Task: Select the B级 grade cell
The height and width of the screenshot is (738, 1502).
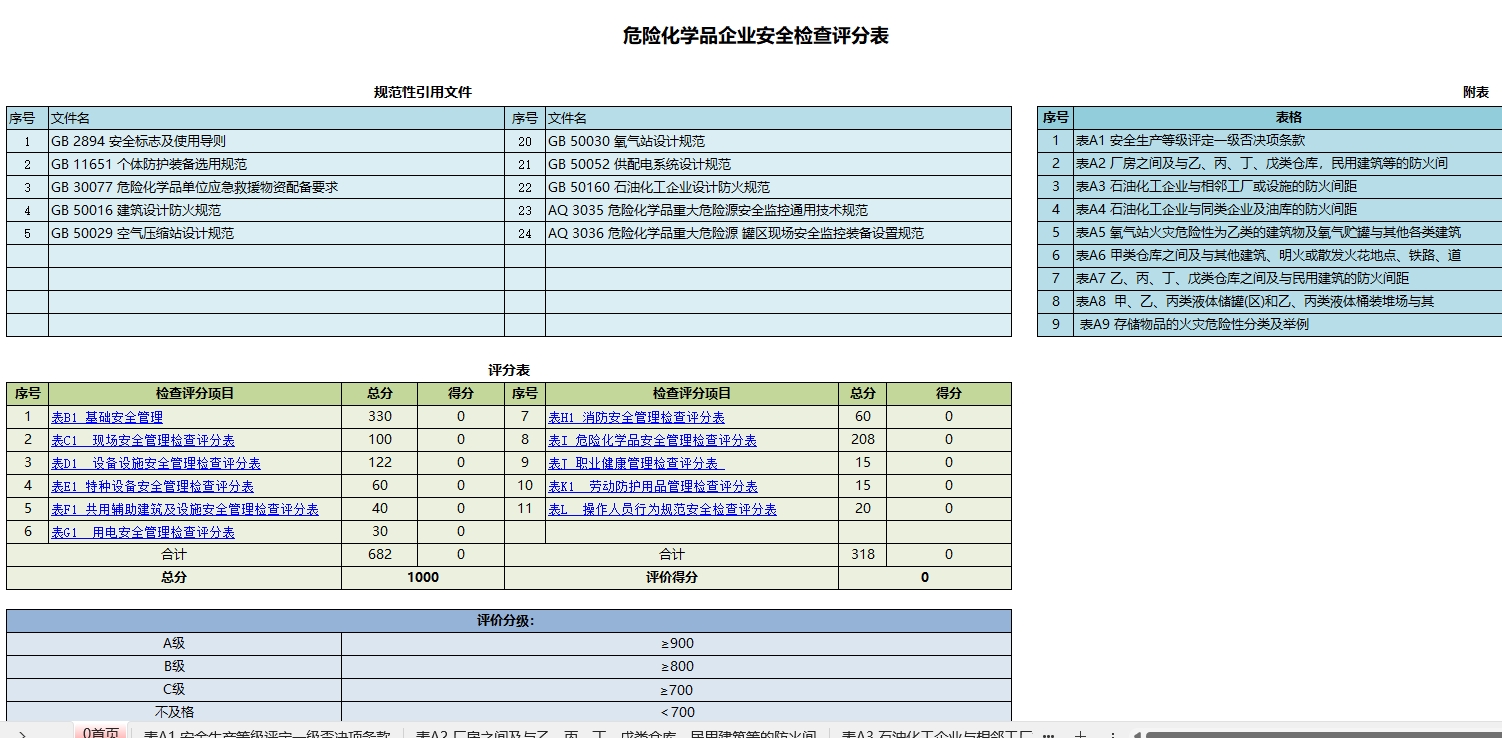Action: [x=174, y=666]
